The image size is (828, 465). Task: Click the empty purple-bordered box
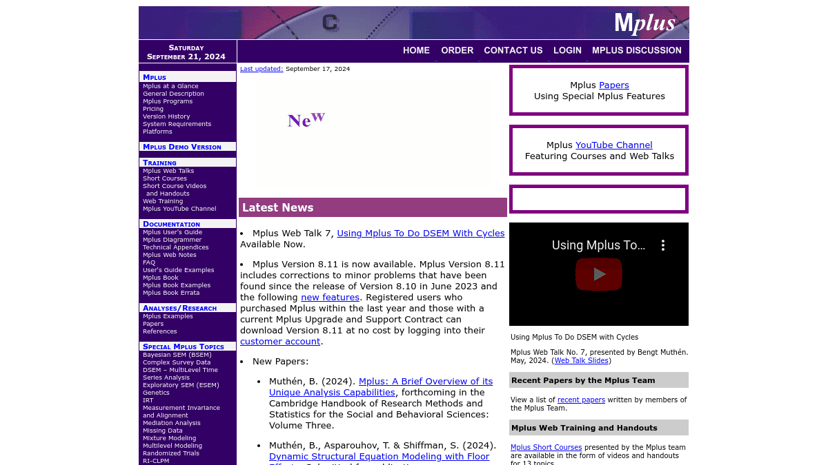tap(598, 200)
